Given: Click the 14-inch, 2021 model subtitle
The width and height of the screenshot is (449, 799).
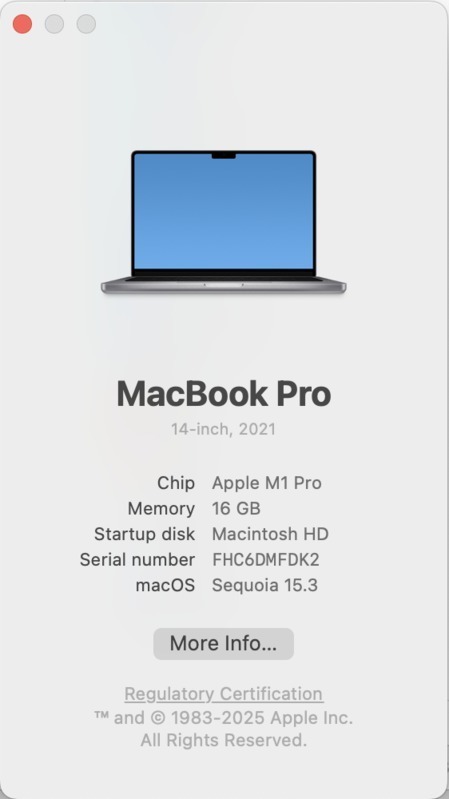Looking at the screenshot, I should [x=223, y=429].
